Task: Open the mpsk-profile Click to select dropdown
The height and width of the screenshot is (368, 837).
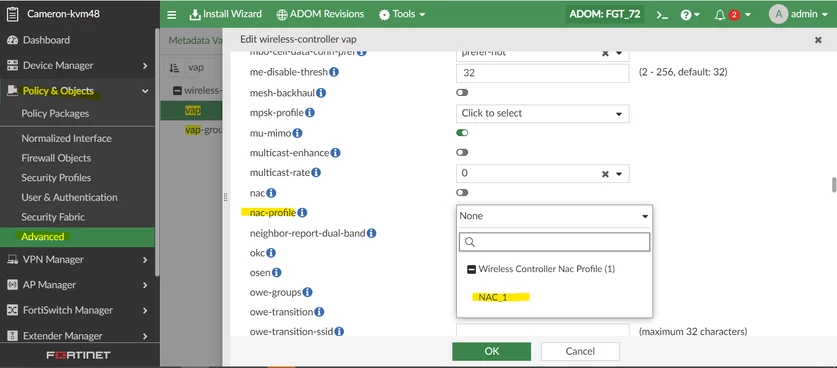Action: click(x=542, y=113)
